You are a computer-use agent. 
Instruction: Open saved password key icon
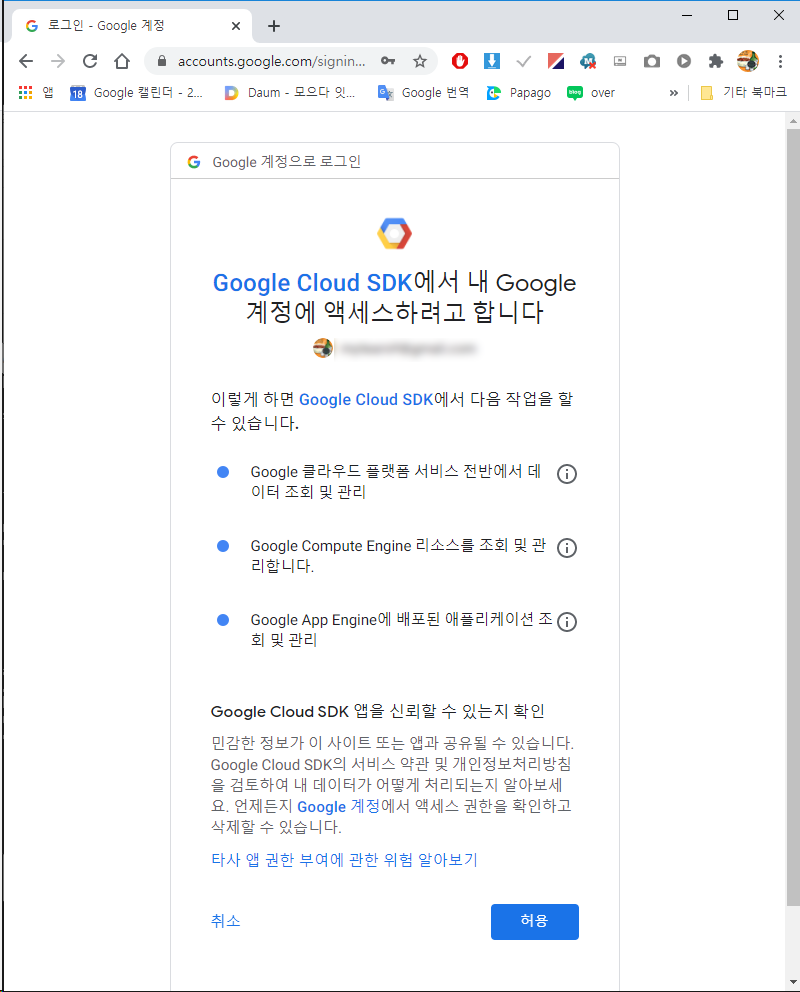click(388, 61)
